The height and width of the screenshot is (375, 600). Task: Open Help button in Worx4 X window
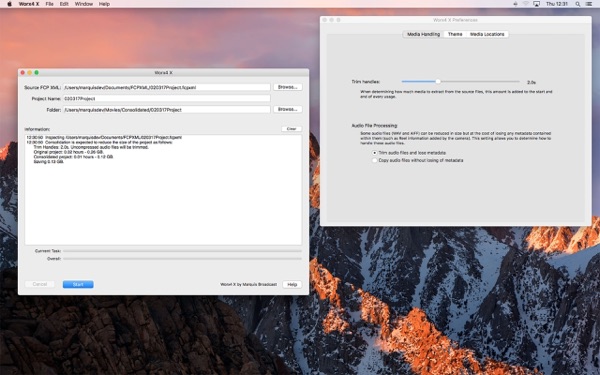292,284
